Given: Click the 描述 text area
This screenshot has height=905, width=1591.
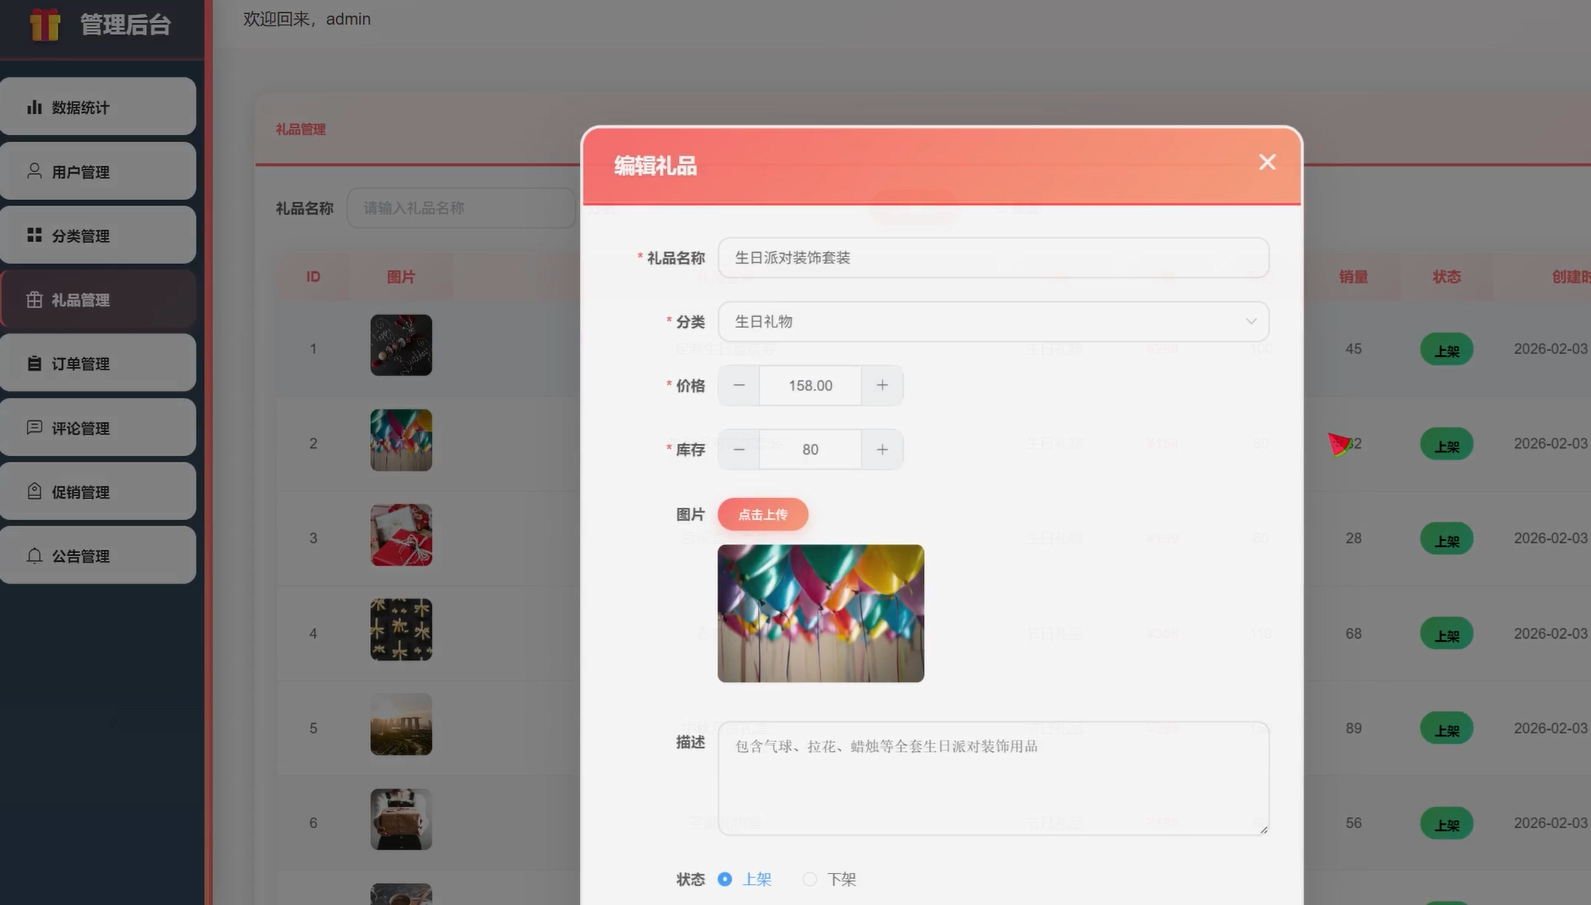Looking at the screenshot, I should tap(994, 778).
